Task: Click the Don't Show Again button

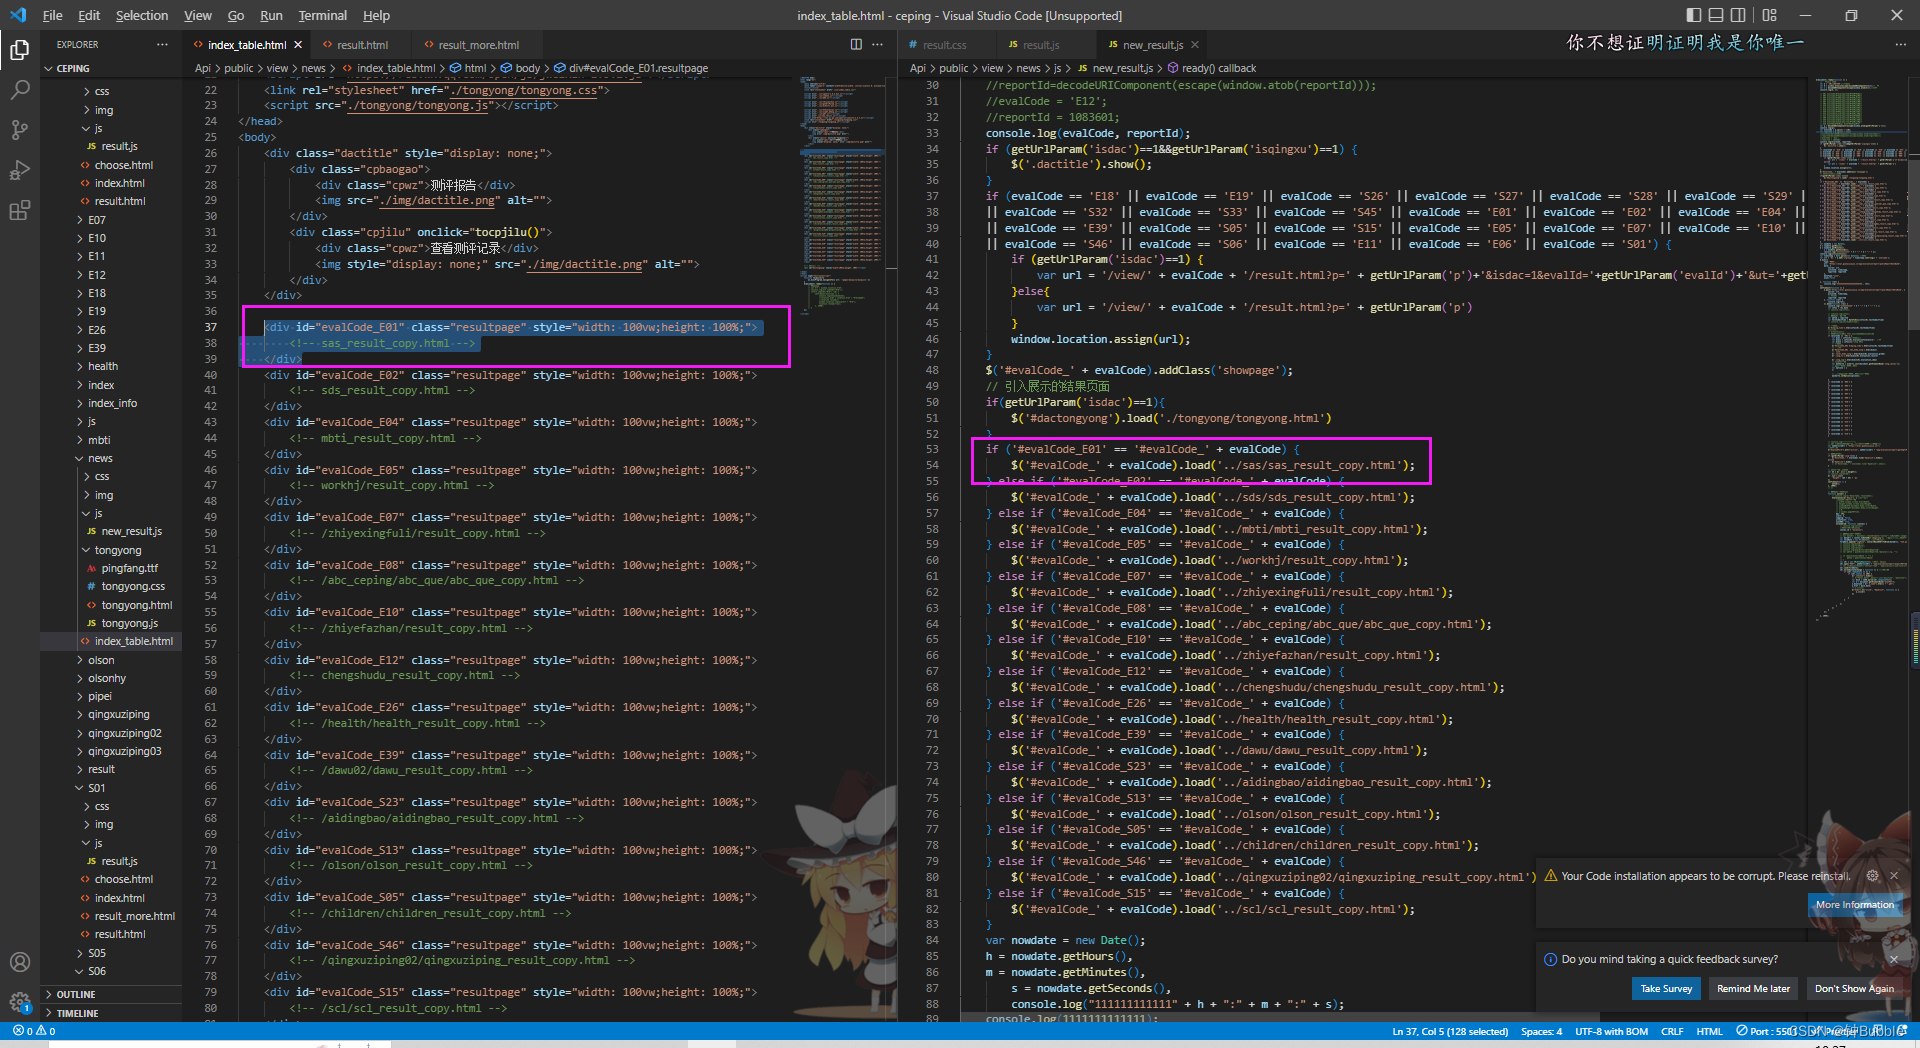Action: point(1854,988)
